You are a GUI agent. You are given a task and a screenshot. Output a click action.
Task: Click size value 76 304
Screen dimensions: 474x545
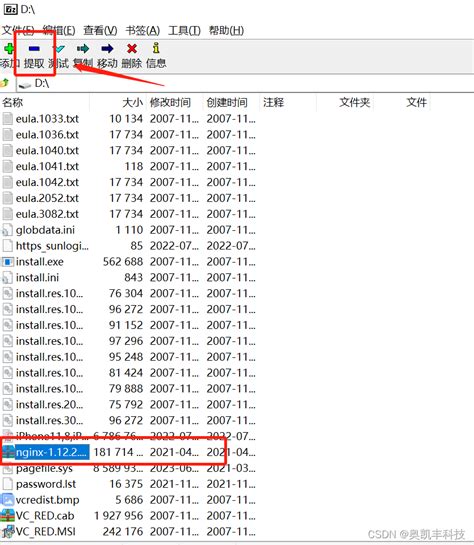pos(126,293)
